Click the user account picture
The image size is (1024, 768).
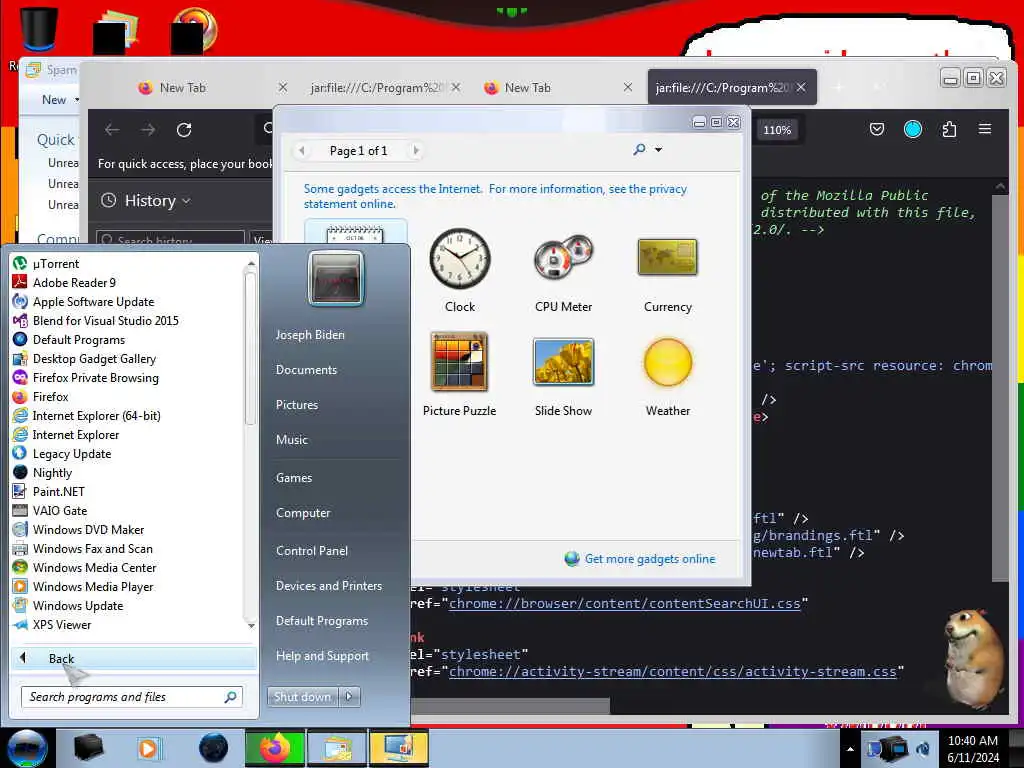[336, 278]
